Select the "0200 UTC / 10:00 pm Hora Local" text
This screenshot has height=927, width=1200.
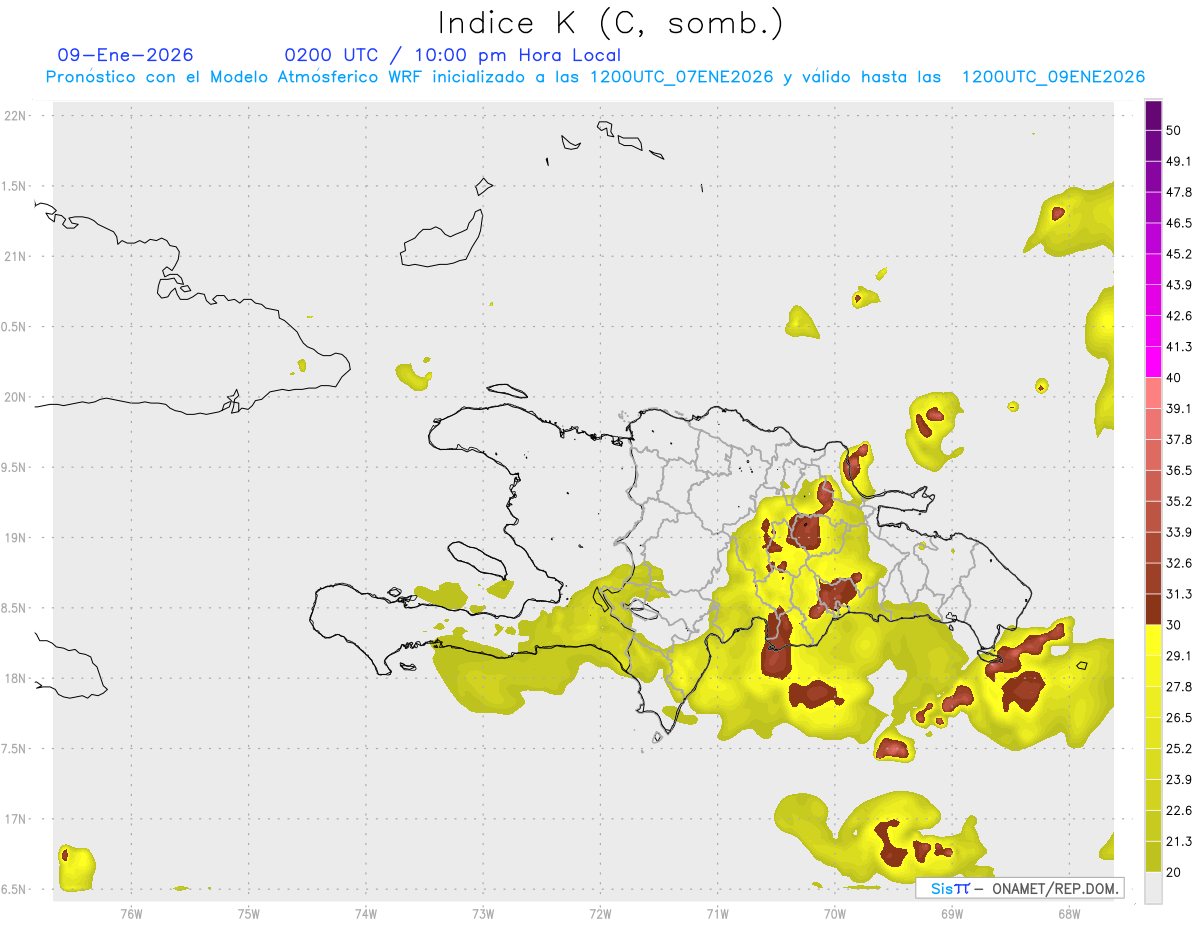pos(452,55)
